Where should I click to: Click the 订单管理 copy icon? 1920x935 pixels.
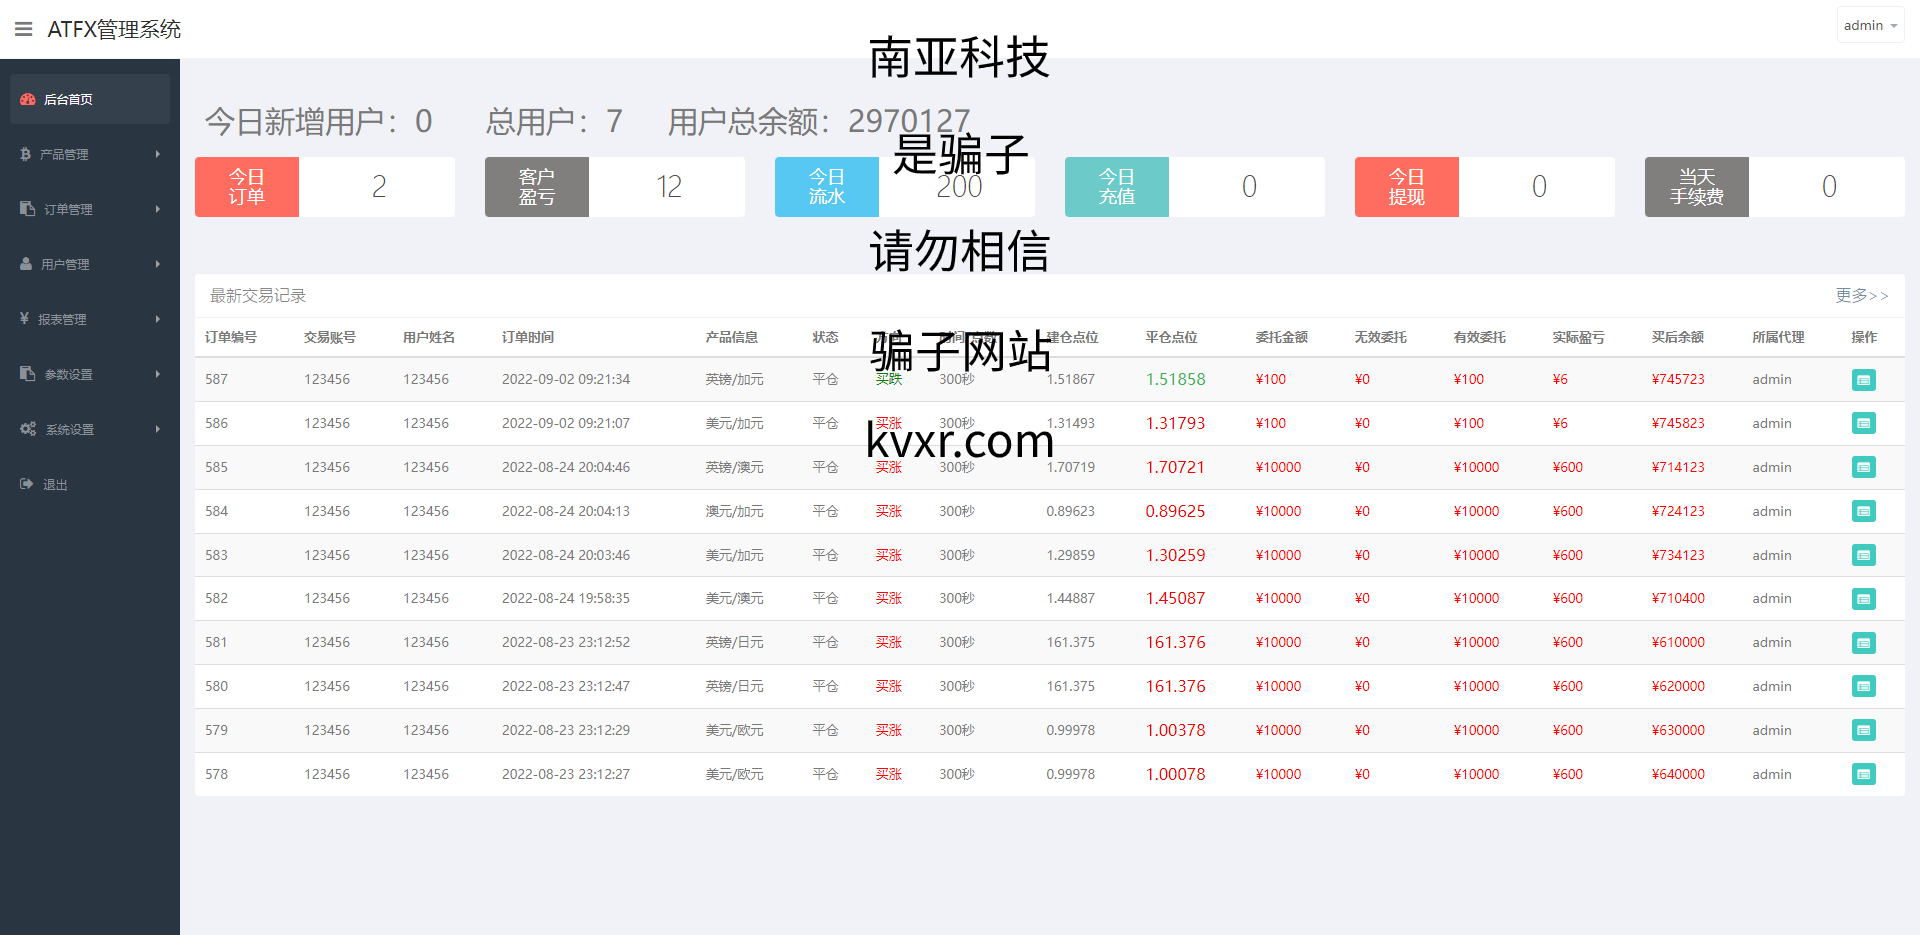[x=28, y=209]
